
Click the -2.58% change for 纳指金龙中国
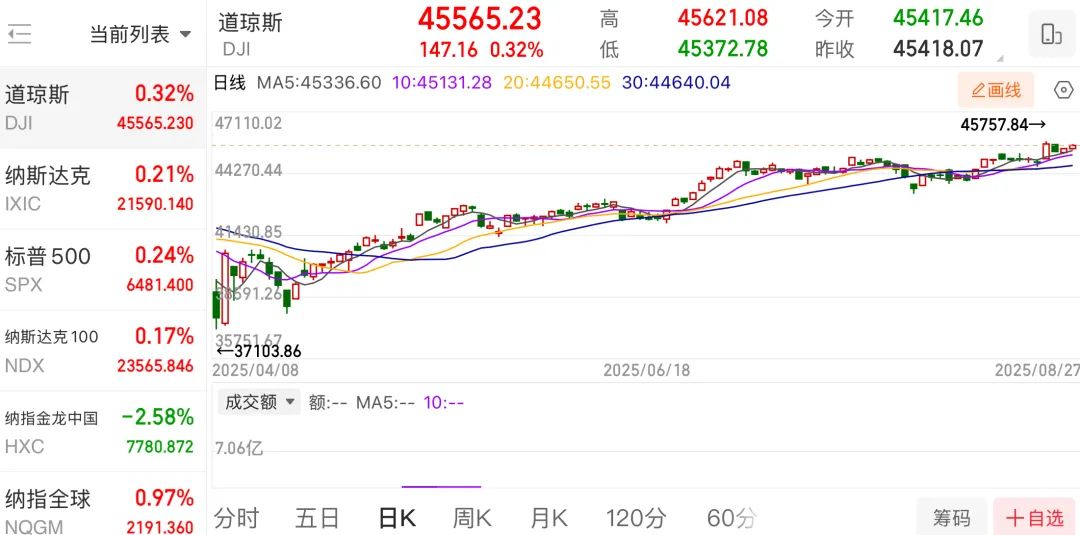pyautogui.click(x=158, y=417)
